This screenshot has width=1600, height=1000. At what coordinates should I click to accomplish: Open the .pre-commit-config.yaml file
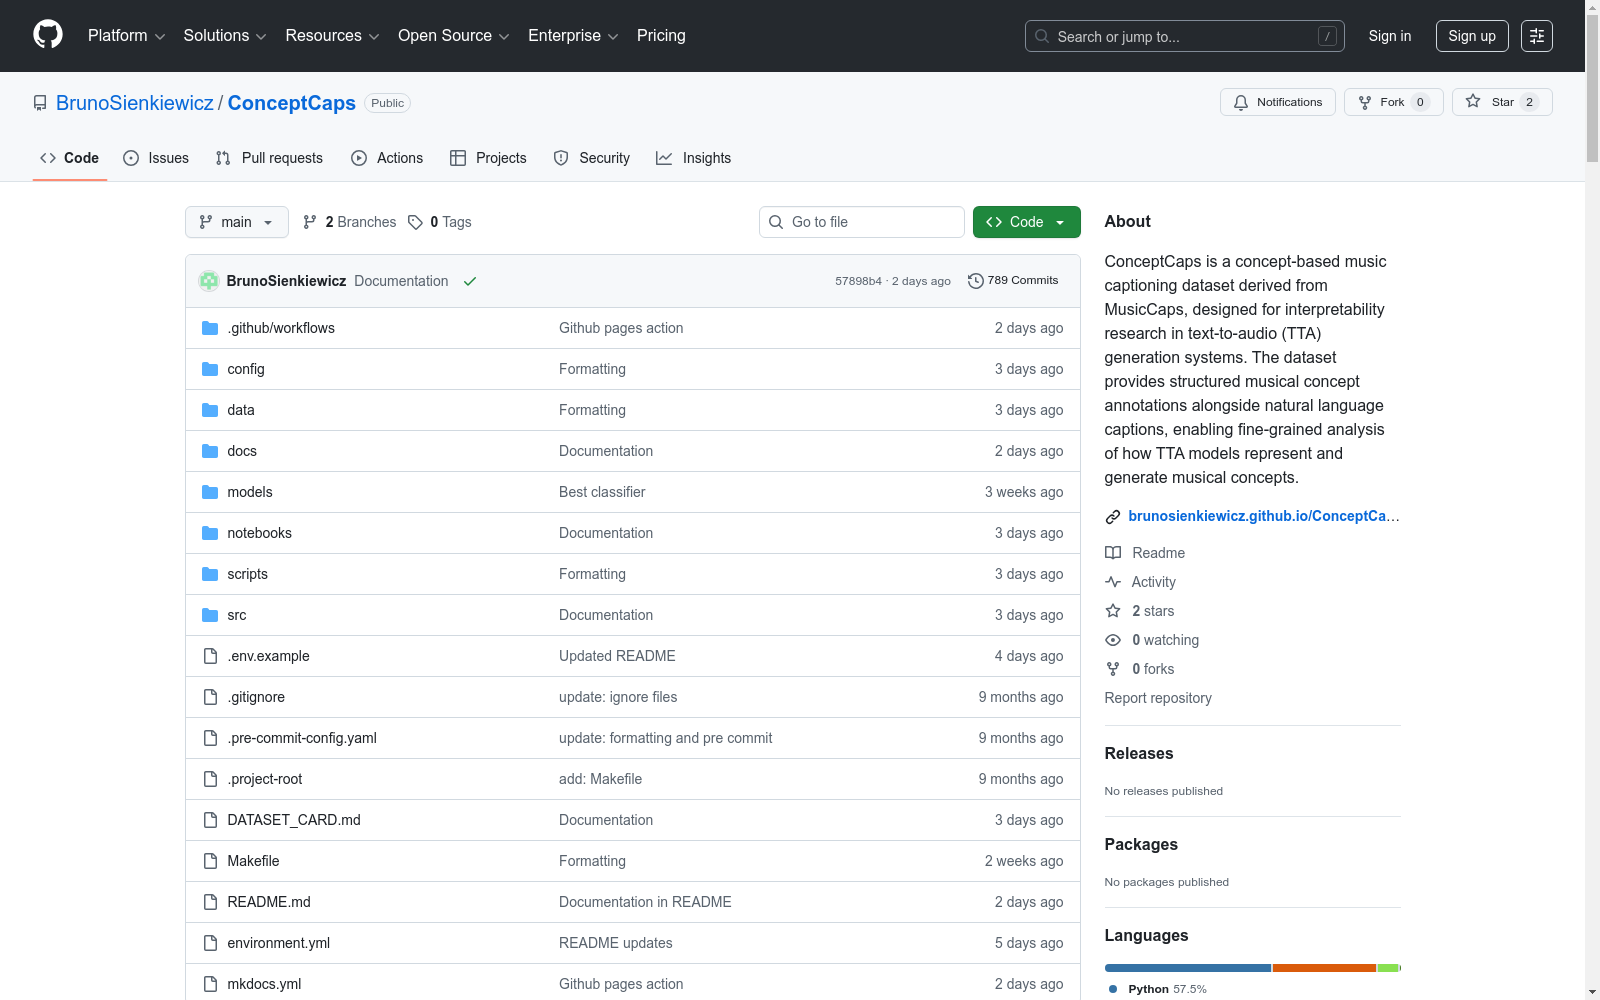pos(302,738)
